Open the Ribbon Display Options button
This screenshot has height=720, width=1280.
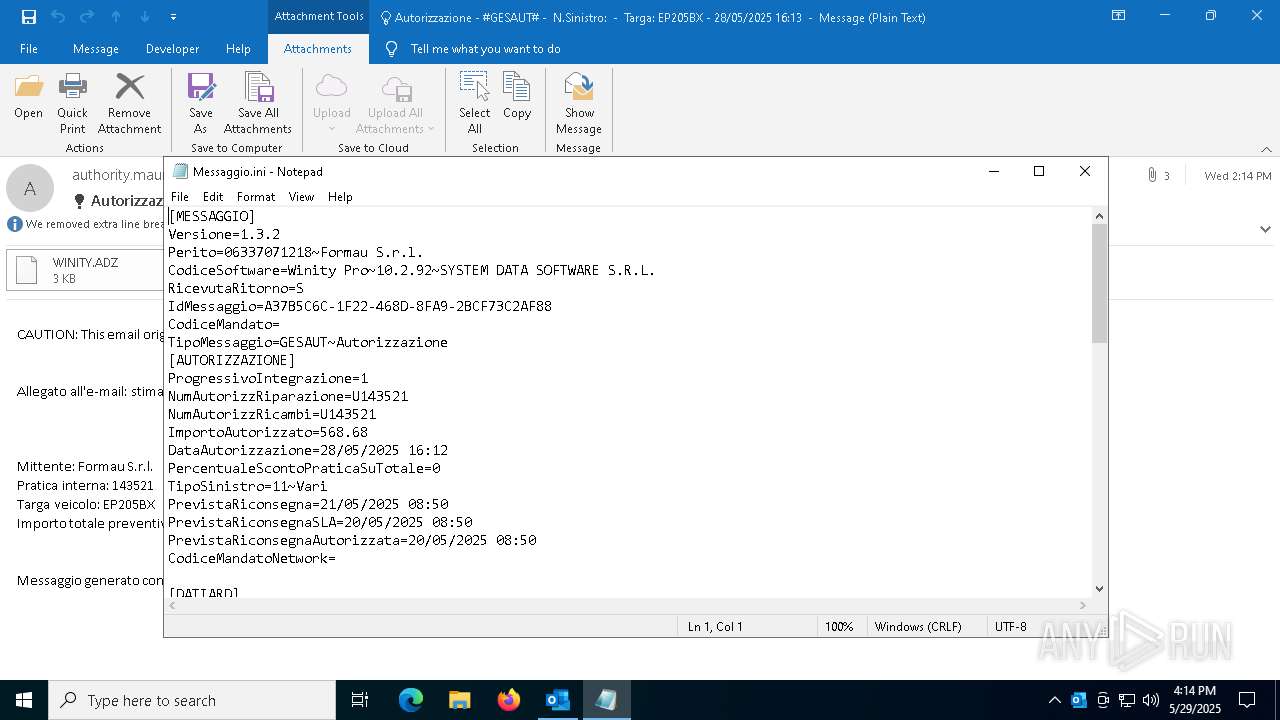coord(1119,16)
